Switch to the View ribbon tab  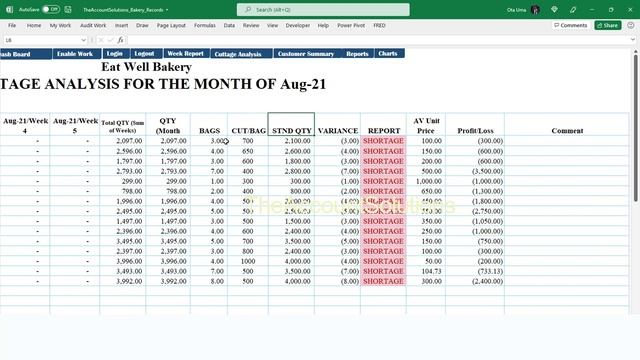tap(272, 25)
